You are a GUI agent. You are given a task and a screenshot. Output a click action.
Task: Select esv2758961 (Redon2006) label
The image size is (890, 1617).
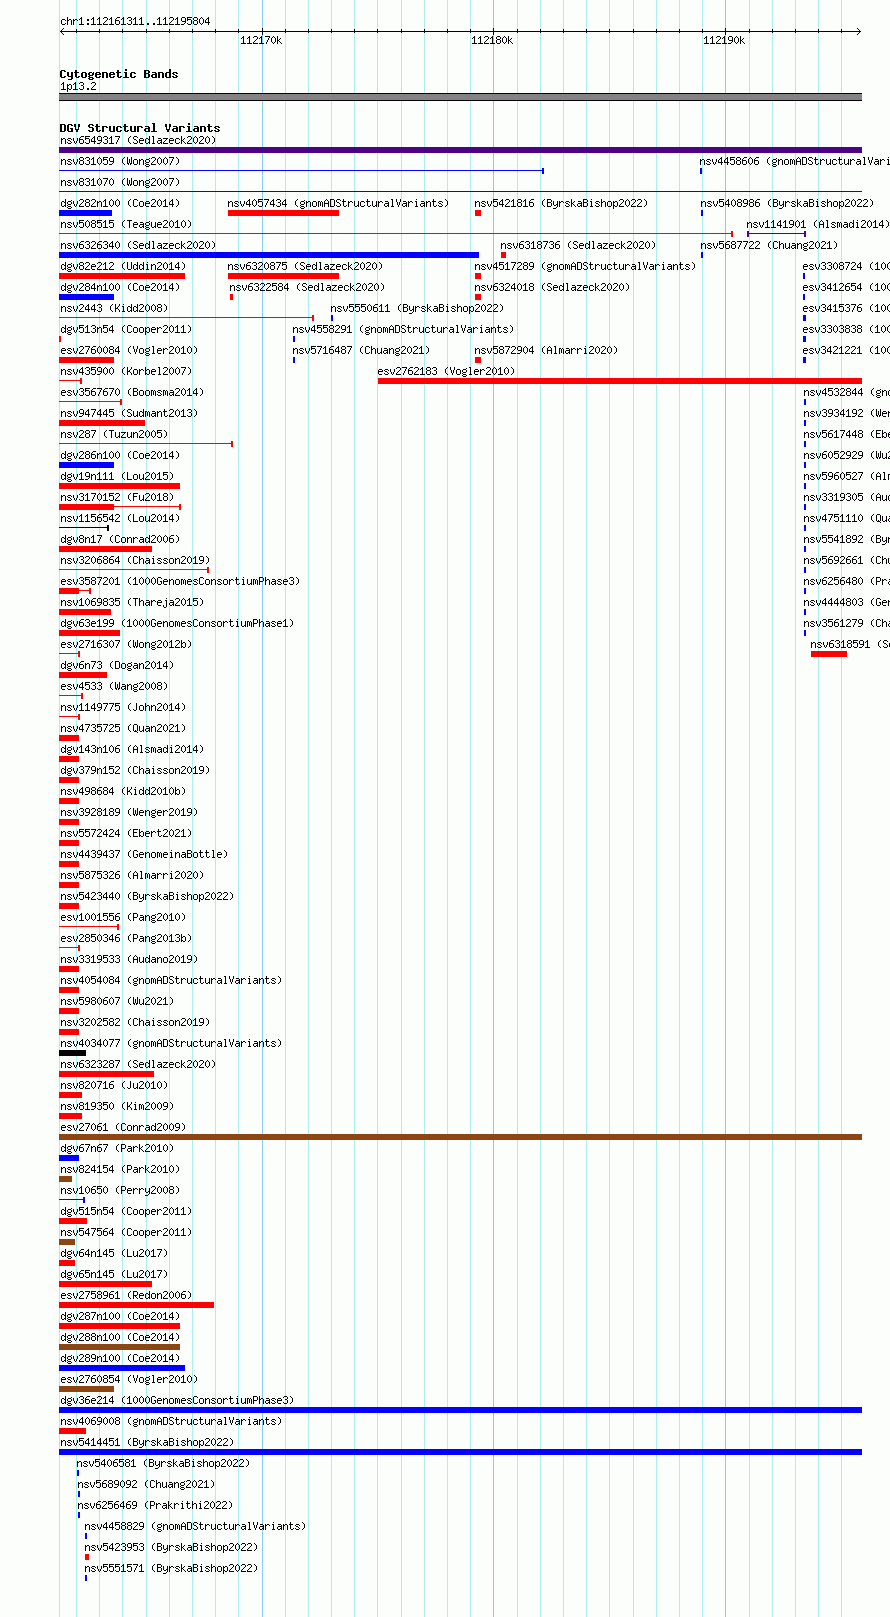click(126, 1295)
